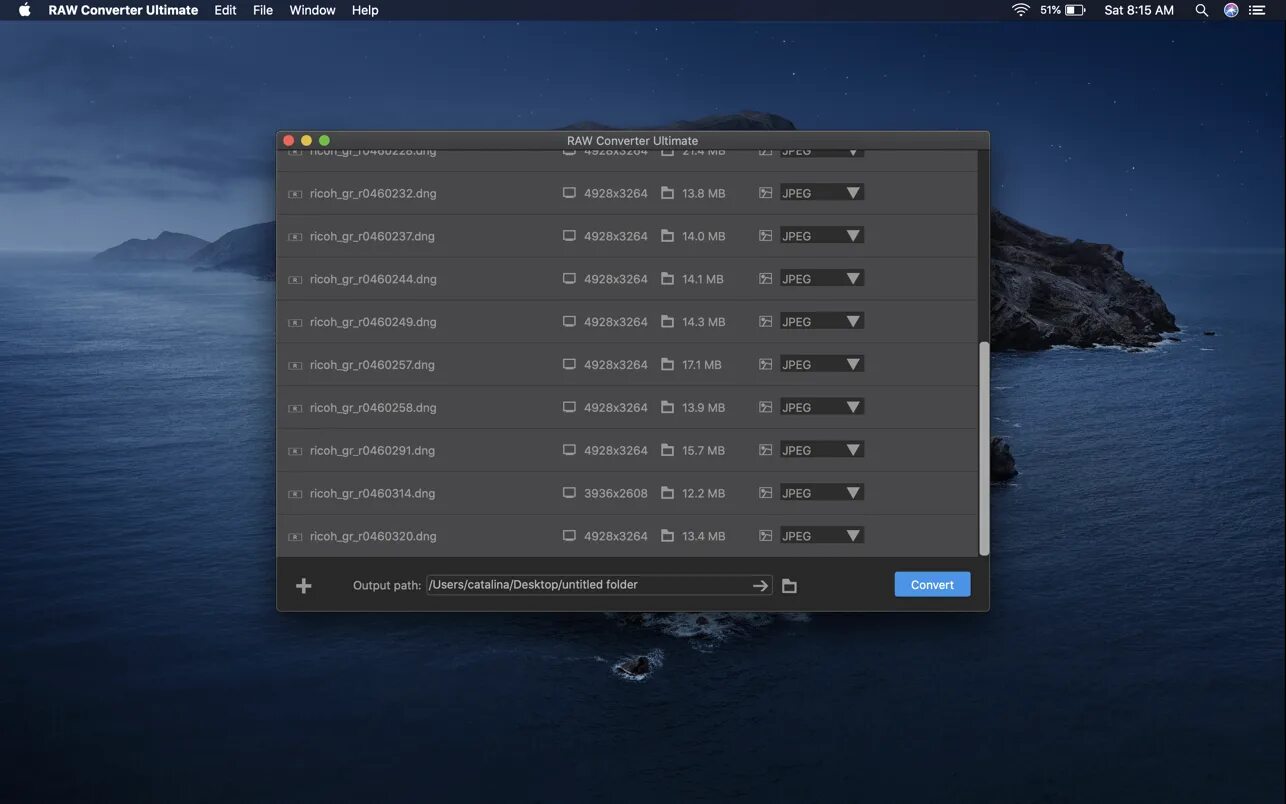Select file name ricoh_gr_r0460244.dng
1286x804 pixels.
[373, 280]
